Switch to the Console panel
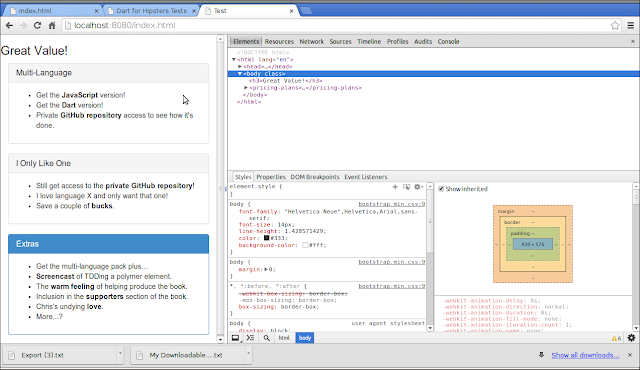Viewport: 640px width, 370px height. pos(448,42)
